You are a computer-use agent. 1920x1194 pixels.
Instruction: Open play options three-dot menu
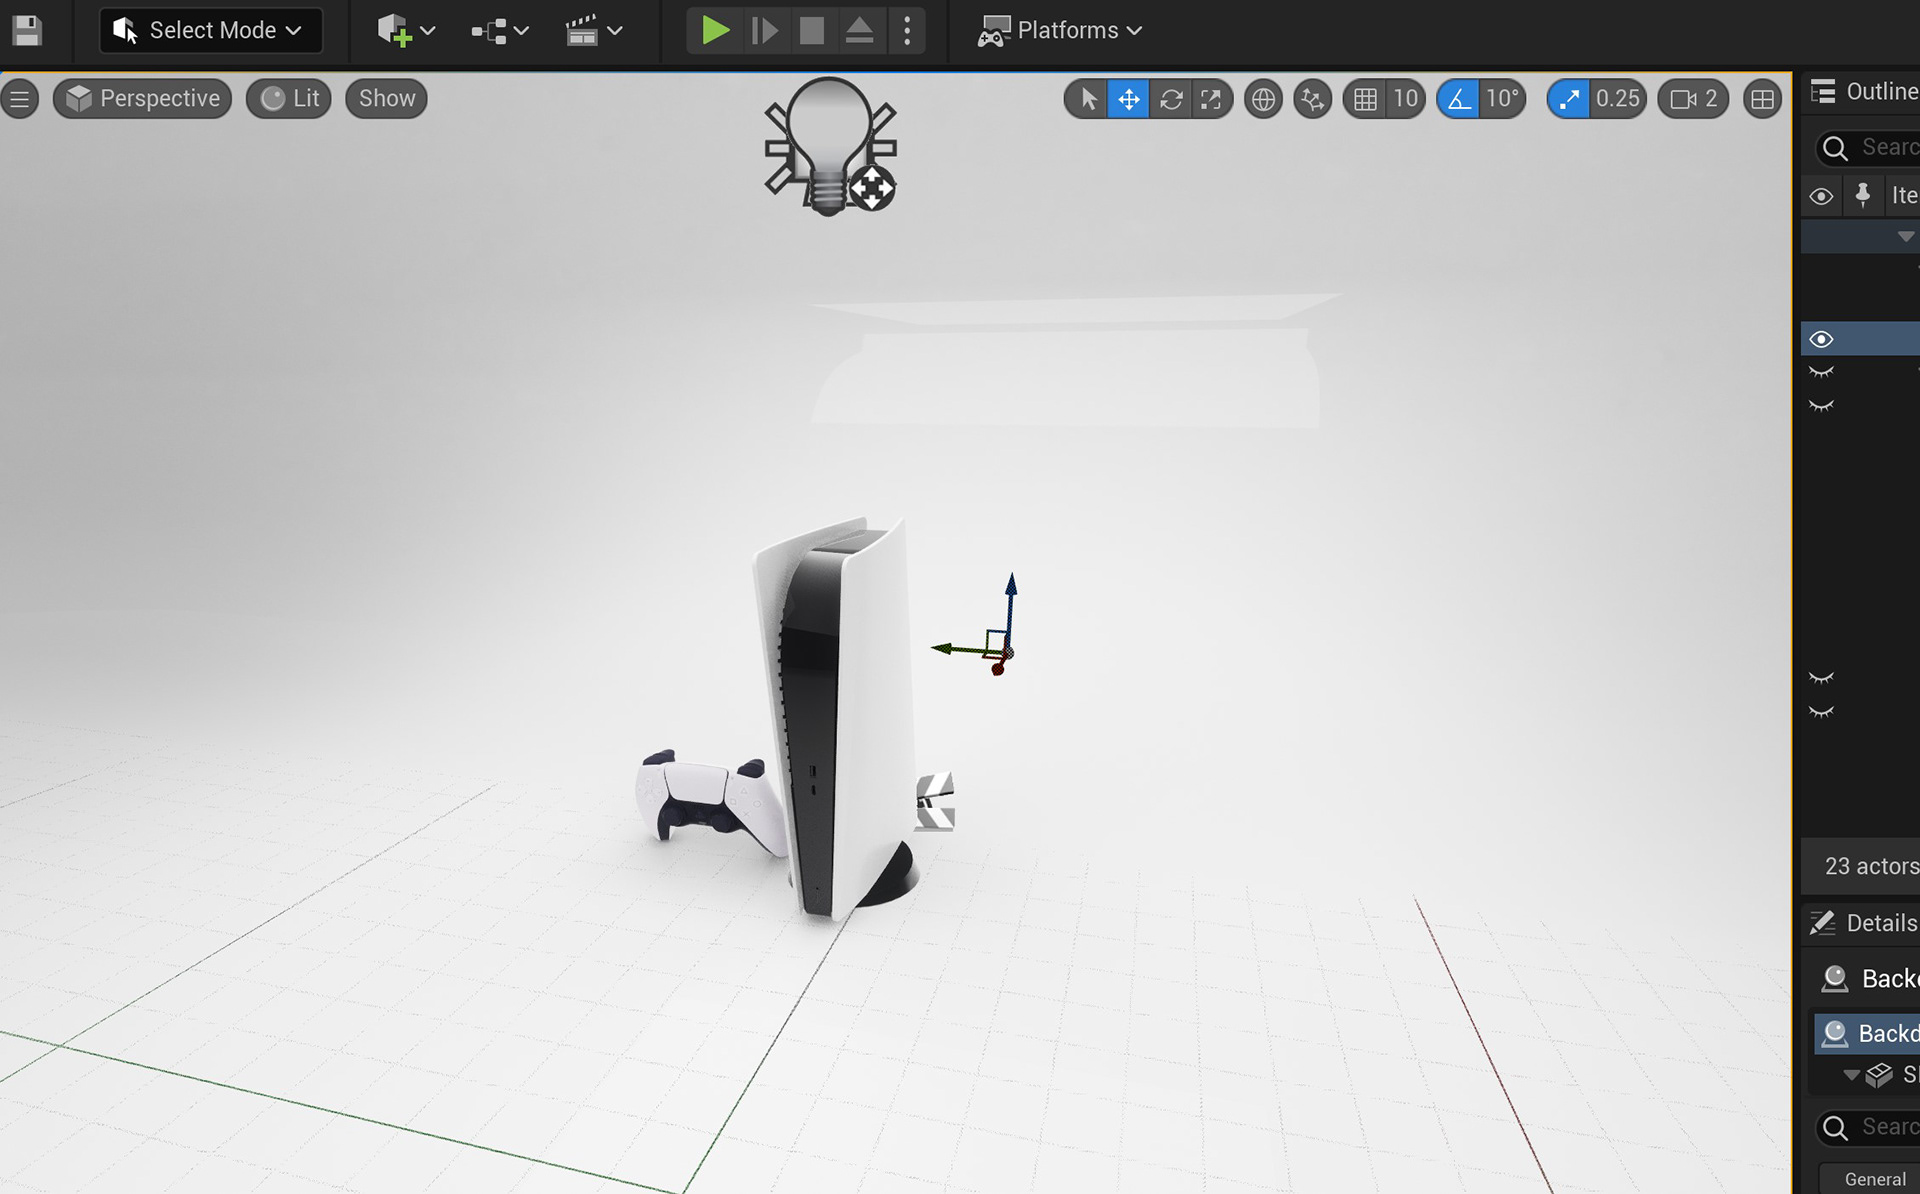click(x=907, y=30)
